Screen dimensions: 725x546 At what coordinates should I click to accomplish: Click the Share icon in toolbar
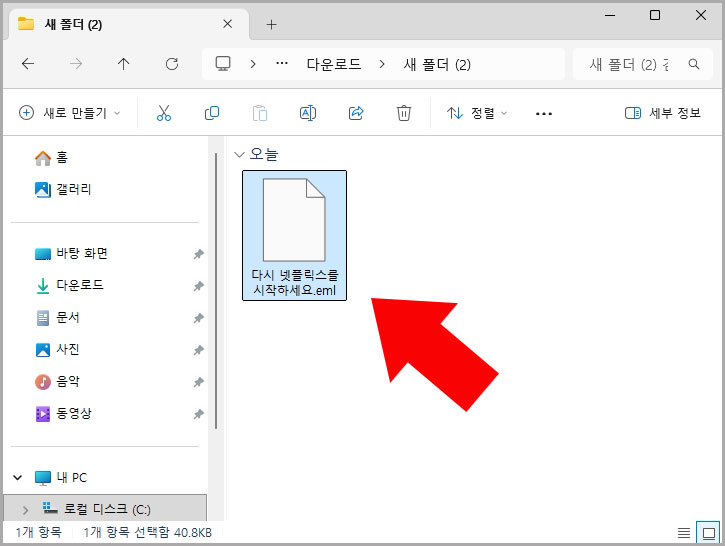tap(356, 113)
